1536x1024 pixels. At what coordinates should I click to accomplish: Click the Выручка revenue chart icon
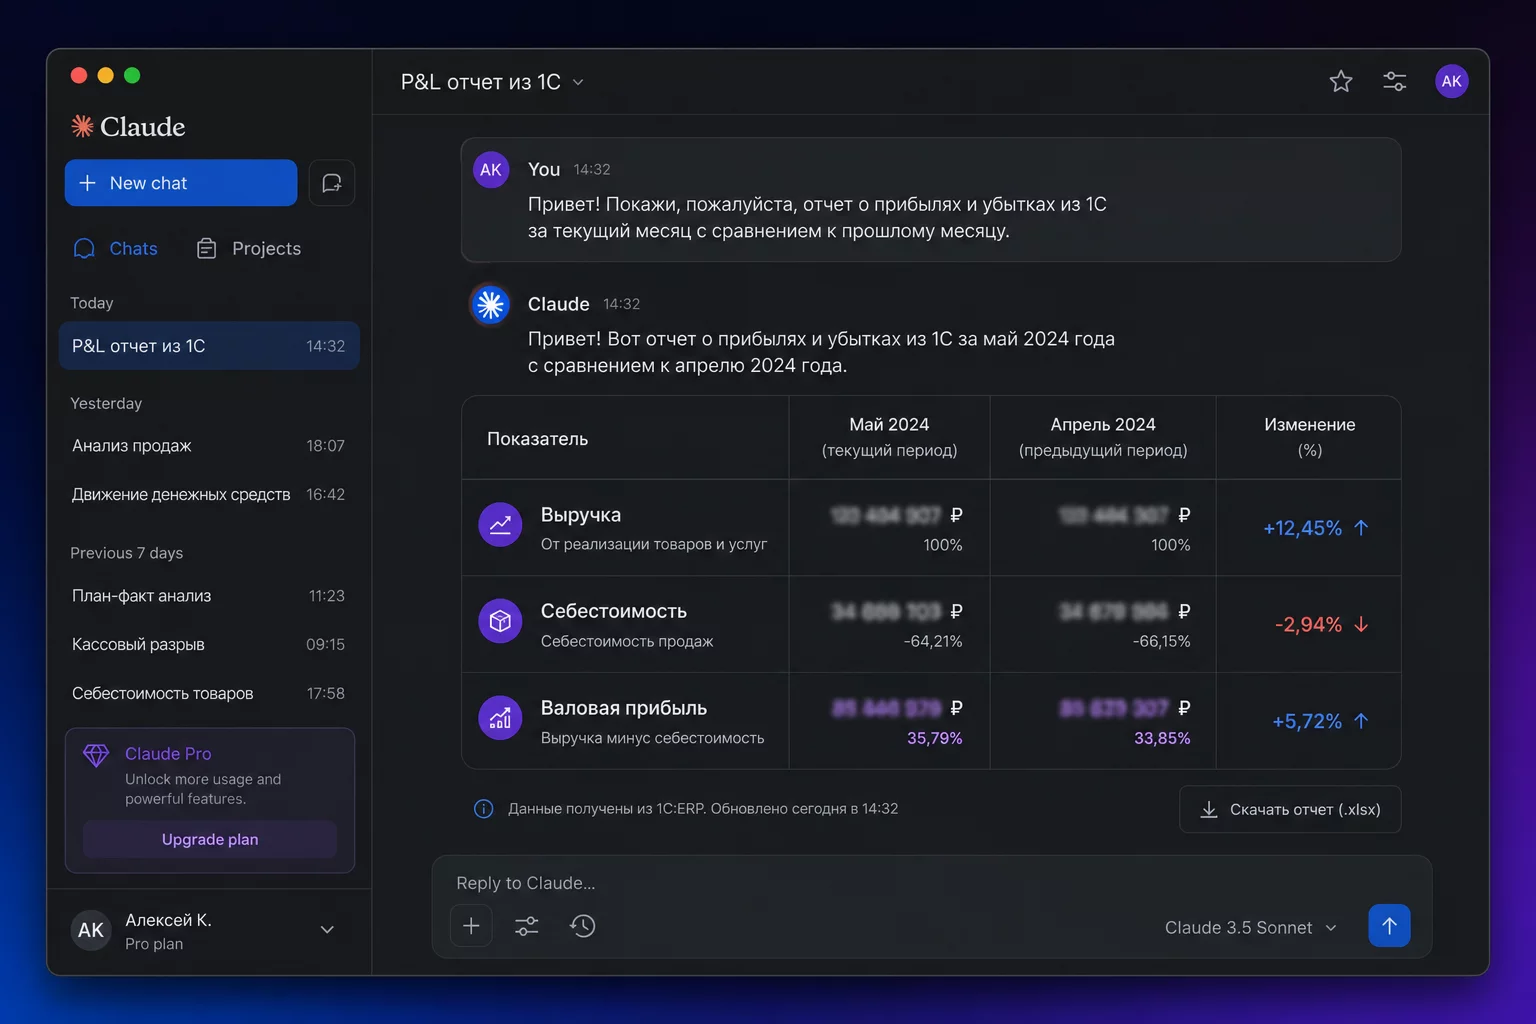(x=500, y=525)
